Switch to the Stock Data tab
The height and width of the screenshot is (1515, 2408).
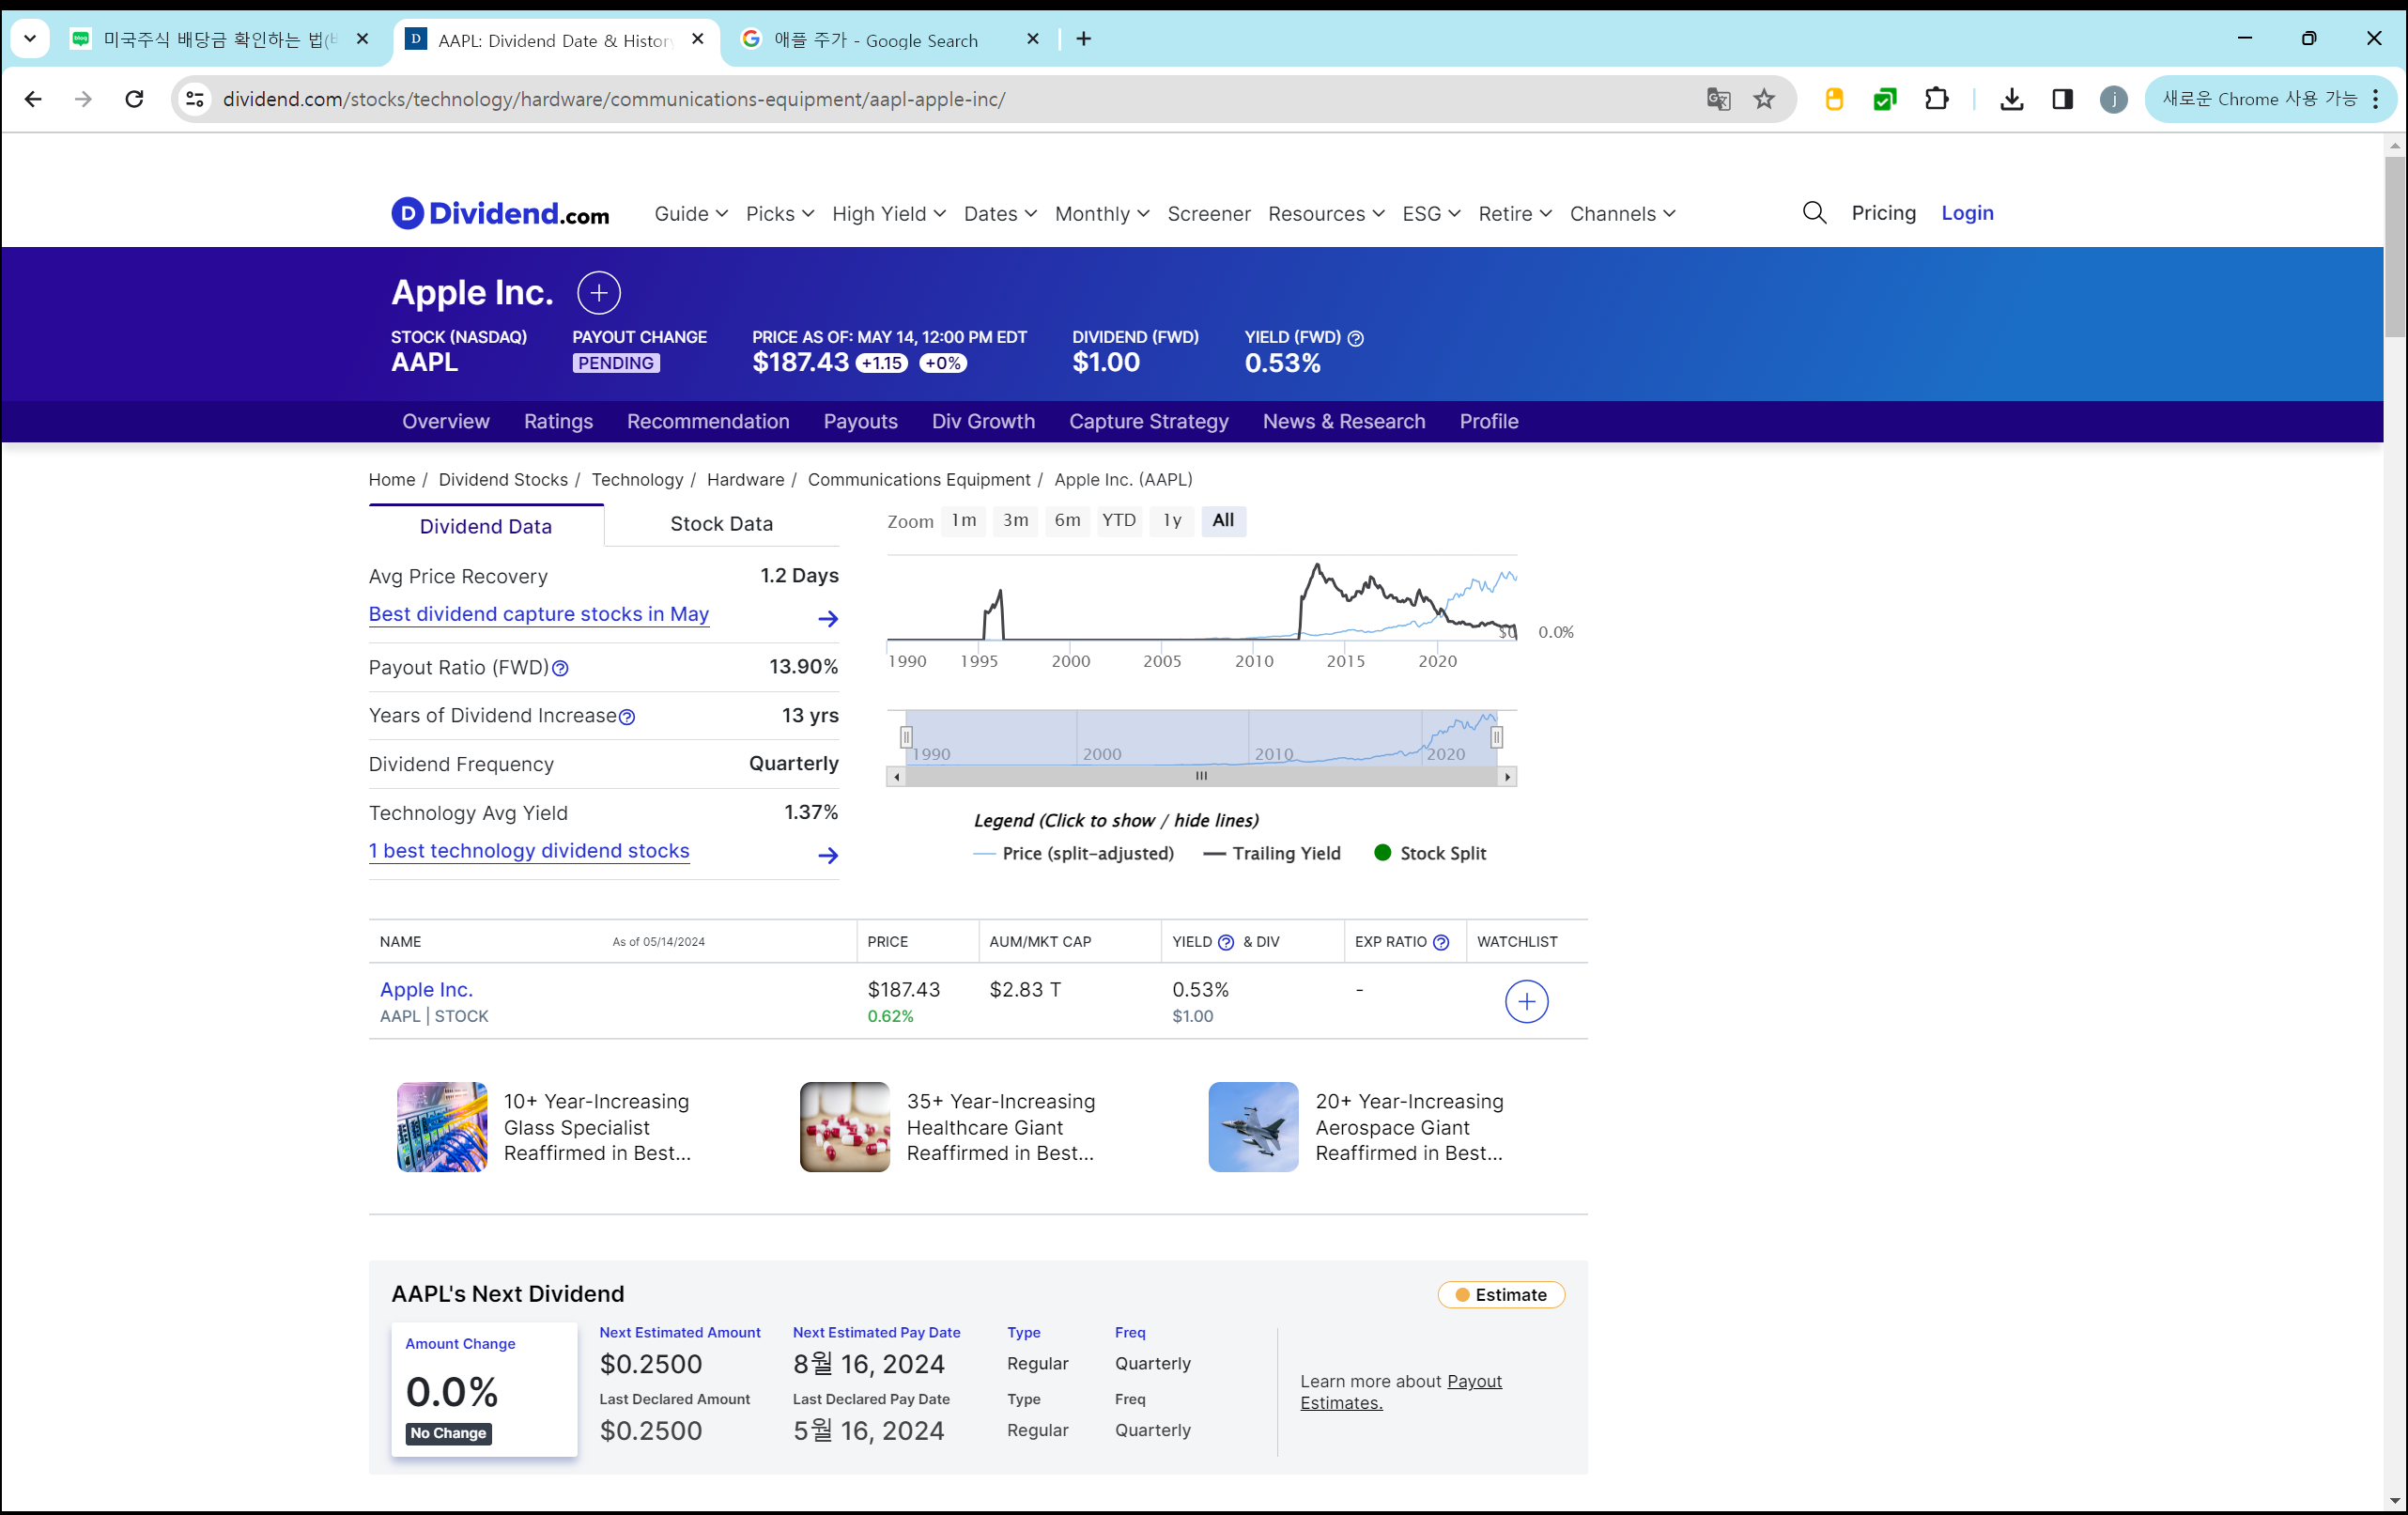point(721,524)
